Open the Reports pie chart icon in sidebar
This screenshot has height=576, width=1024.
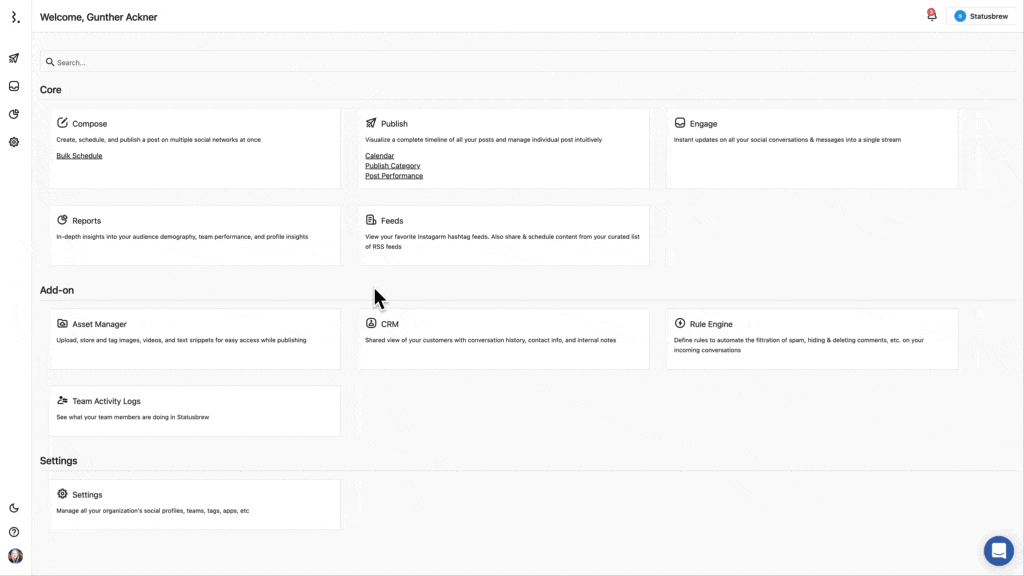point(13,114)
